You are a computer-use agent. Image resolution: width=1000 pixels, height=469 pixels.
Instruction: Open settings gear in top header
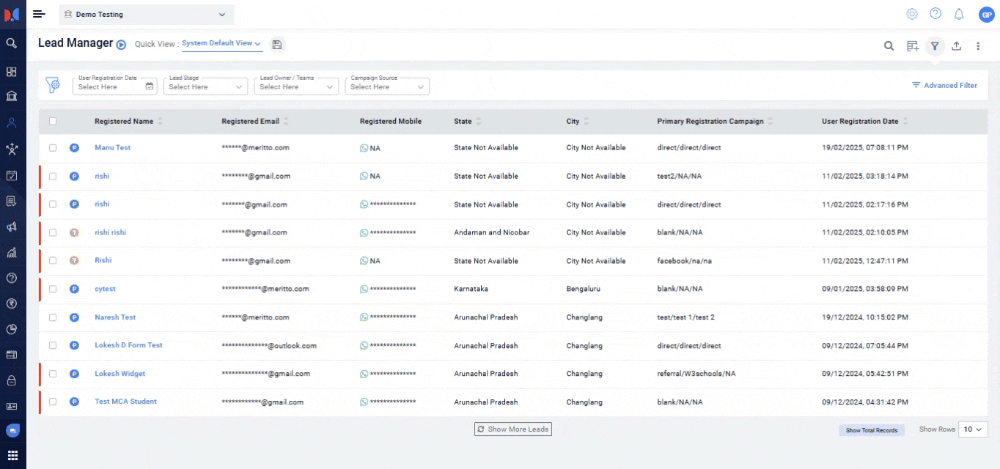point(912,14)
